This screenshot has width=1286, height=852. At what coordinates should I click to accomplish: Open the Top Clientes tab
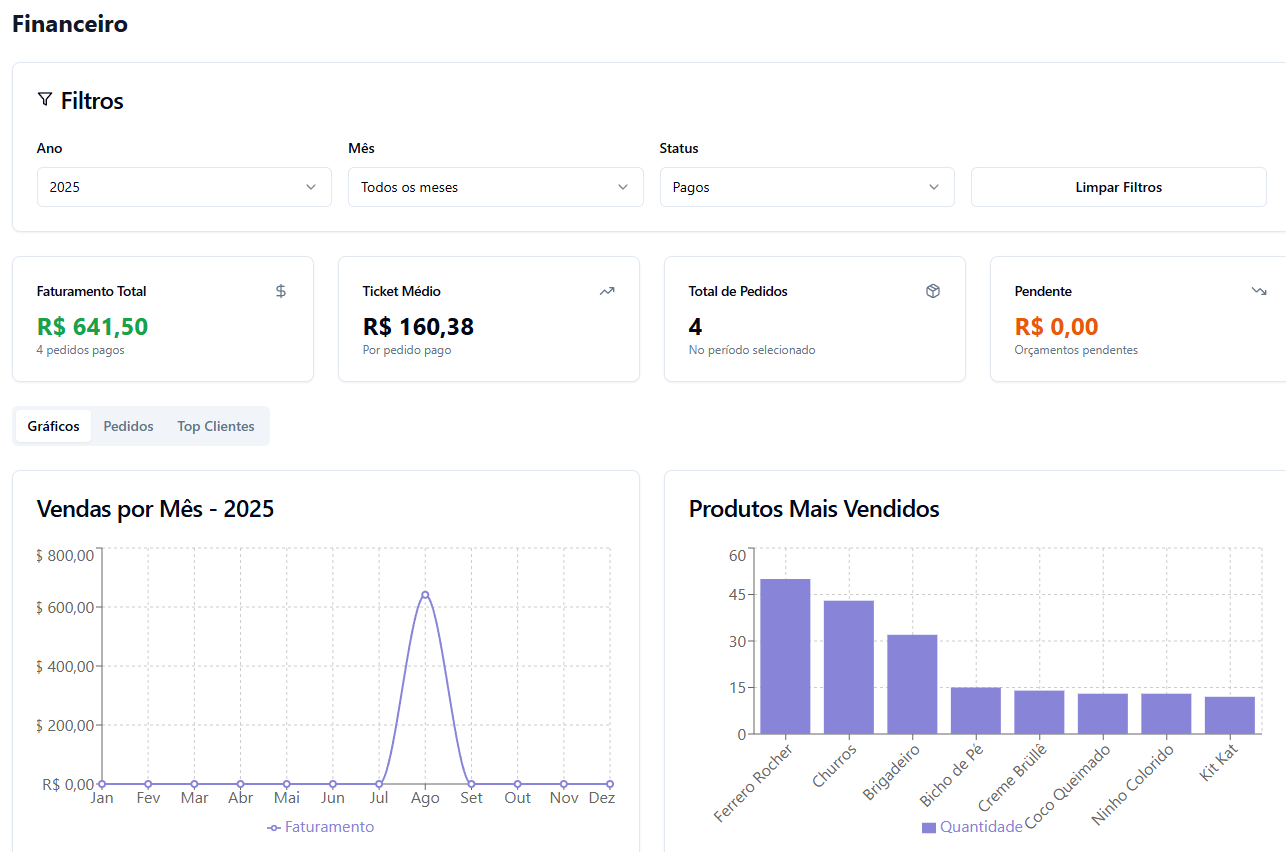(216, 426)
